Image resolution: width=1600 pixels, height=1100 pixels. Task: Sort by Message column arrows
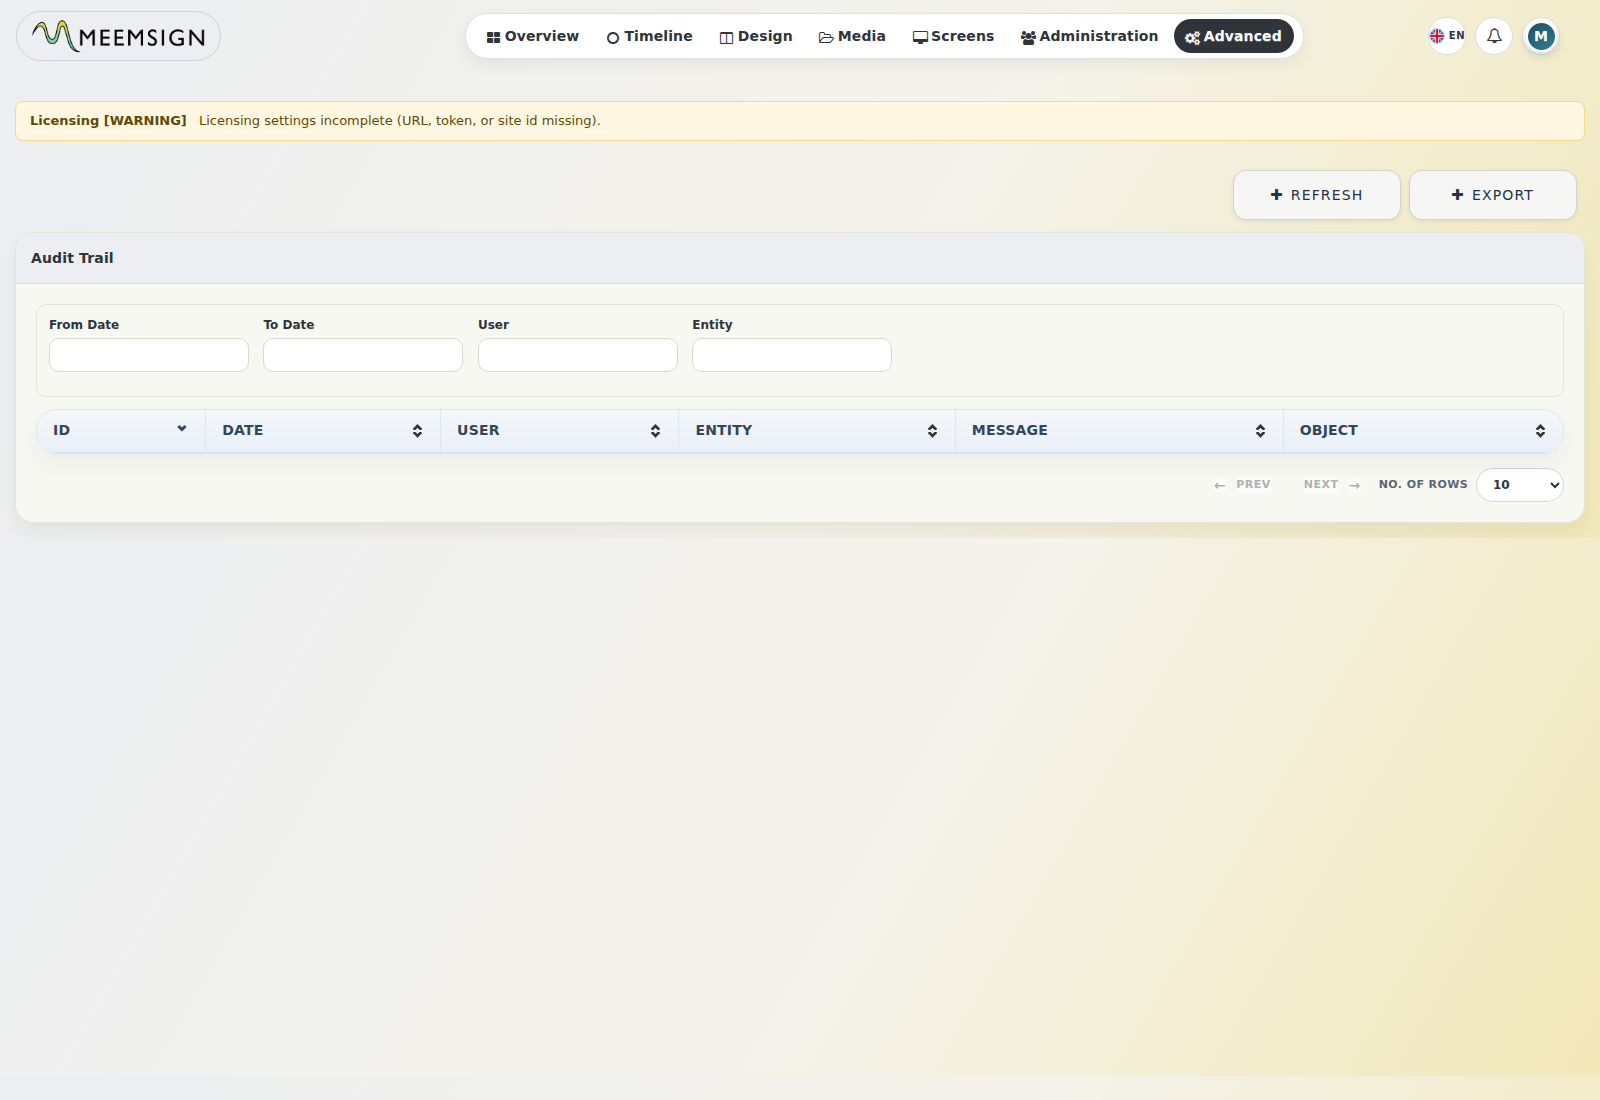(1260, 431)
